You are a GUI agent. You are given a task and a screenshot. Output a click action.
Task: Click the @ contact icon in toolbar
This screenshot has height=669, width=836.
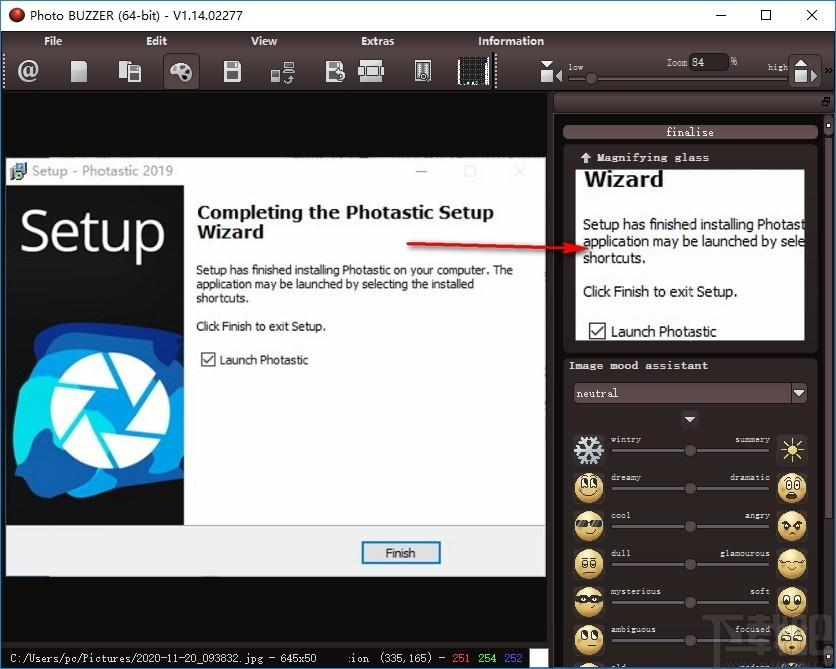[x=28, y=71]
